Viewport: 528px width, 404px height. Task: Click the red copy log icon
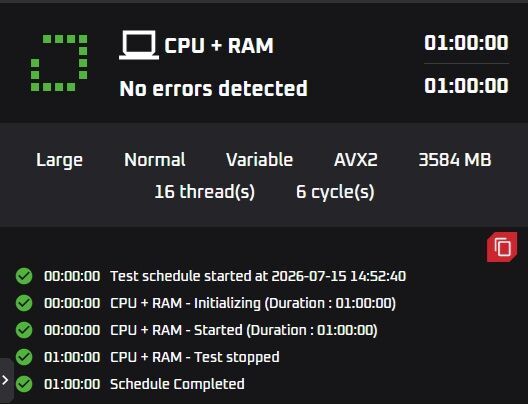tap(502, 247)
